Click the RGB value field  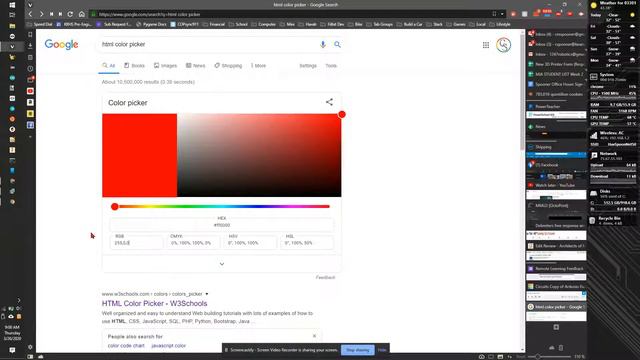click(136, 243)
